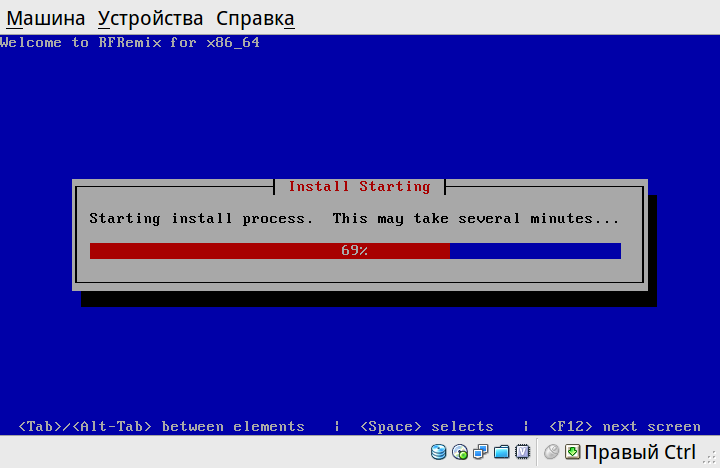This screenshot has height=468, width=720.
Task: Click the red 69% install progress bar
Action: click(355, 251)
